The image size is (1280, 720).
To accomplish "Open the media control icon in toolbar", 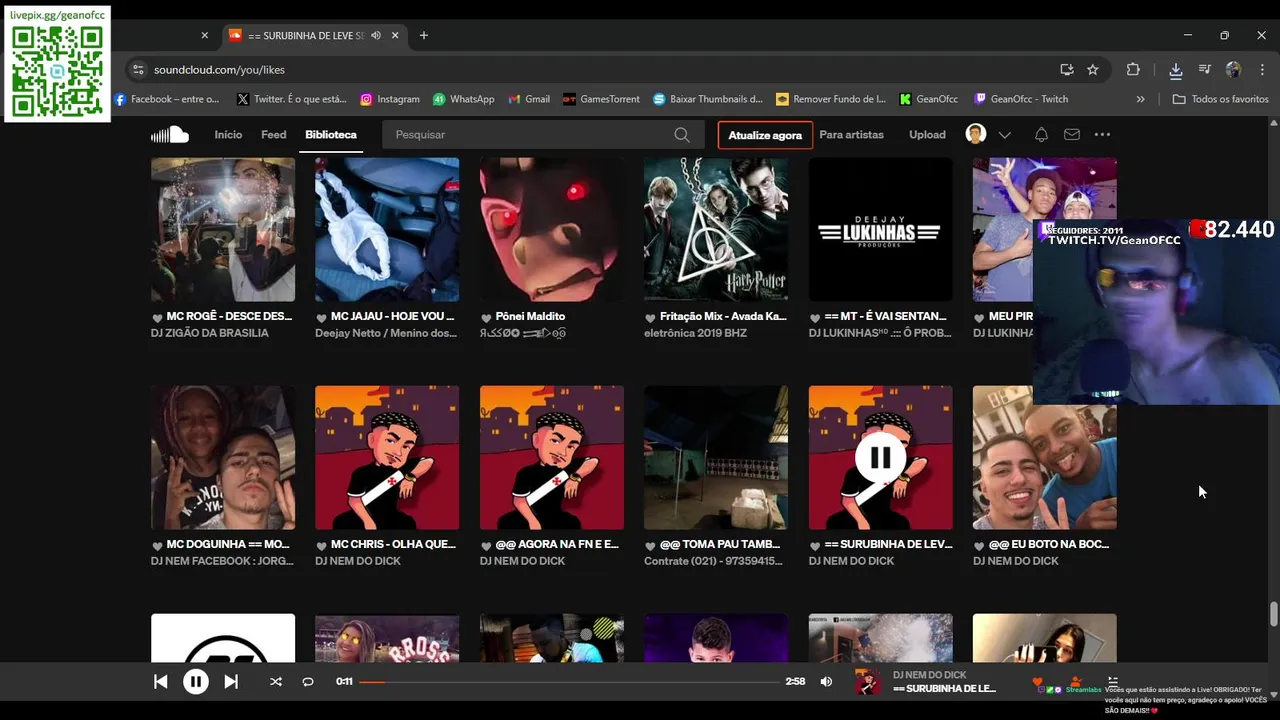I will pyautogui.click(x=1204, y=70).
